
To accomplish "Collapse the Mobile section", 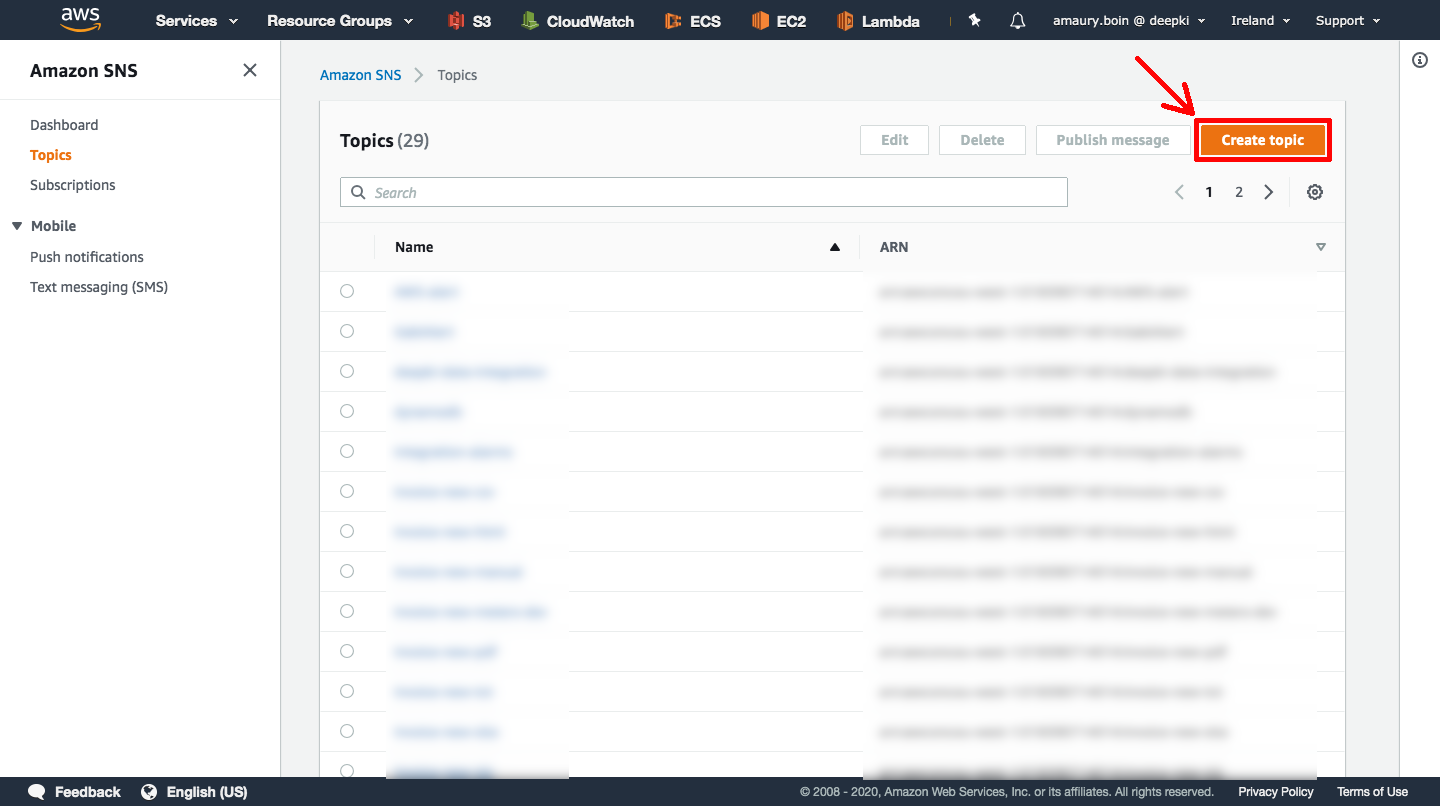I will 17,226.
